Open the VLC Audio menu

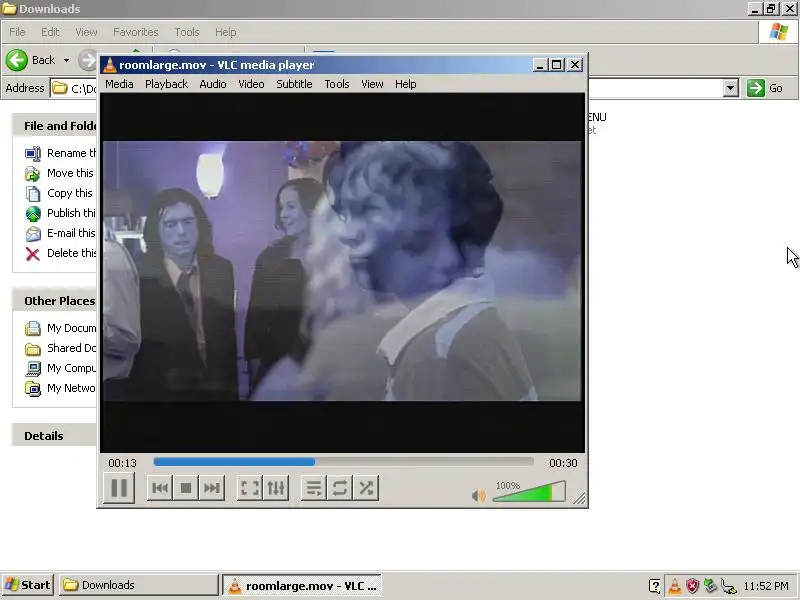point(213,84)
